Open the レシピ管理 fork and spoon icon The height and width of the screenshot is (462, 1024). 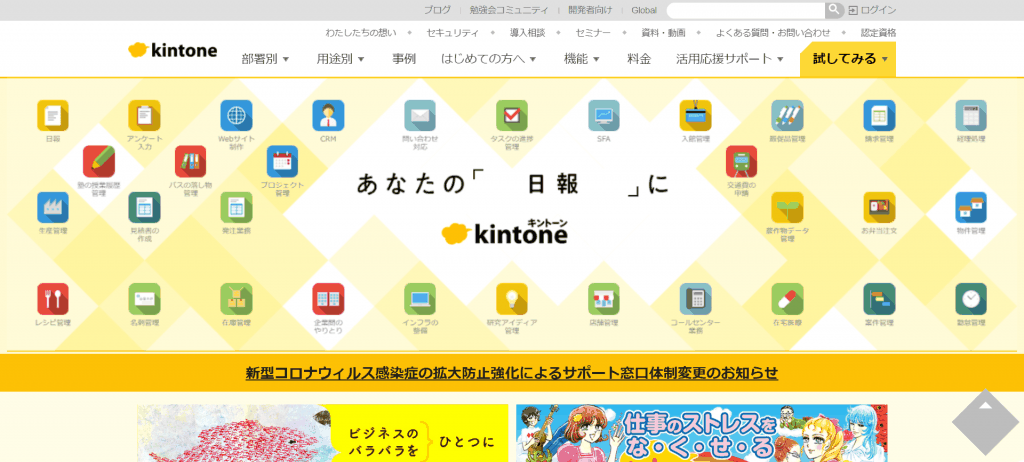[x=53, y=299]
